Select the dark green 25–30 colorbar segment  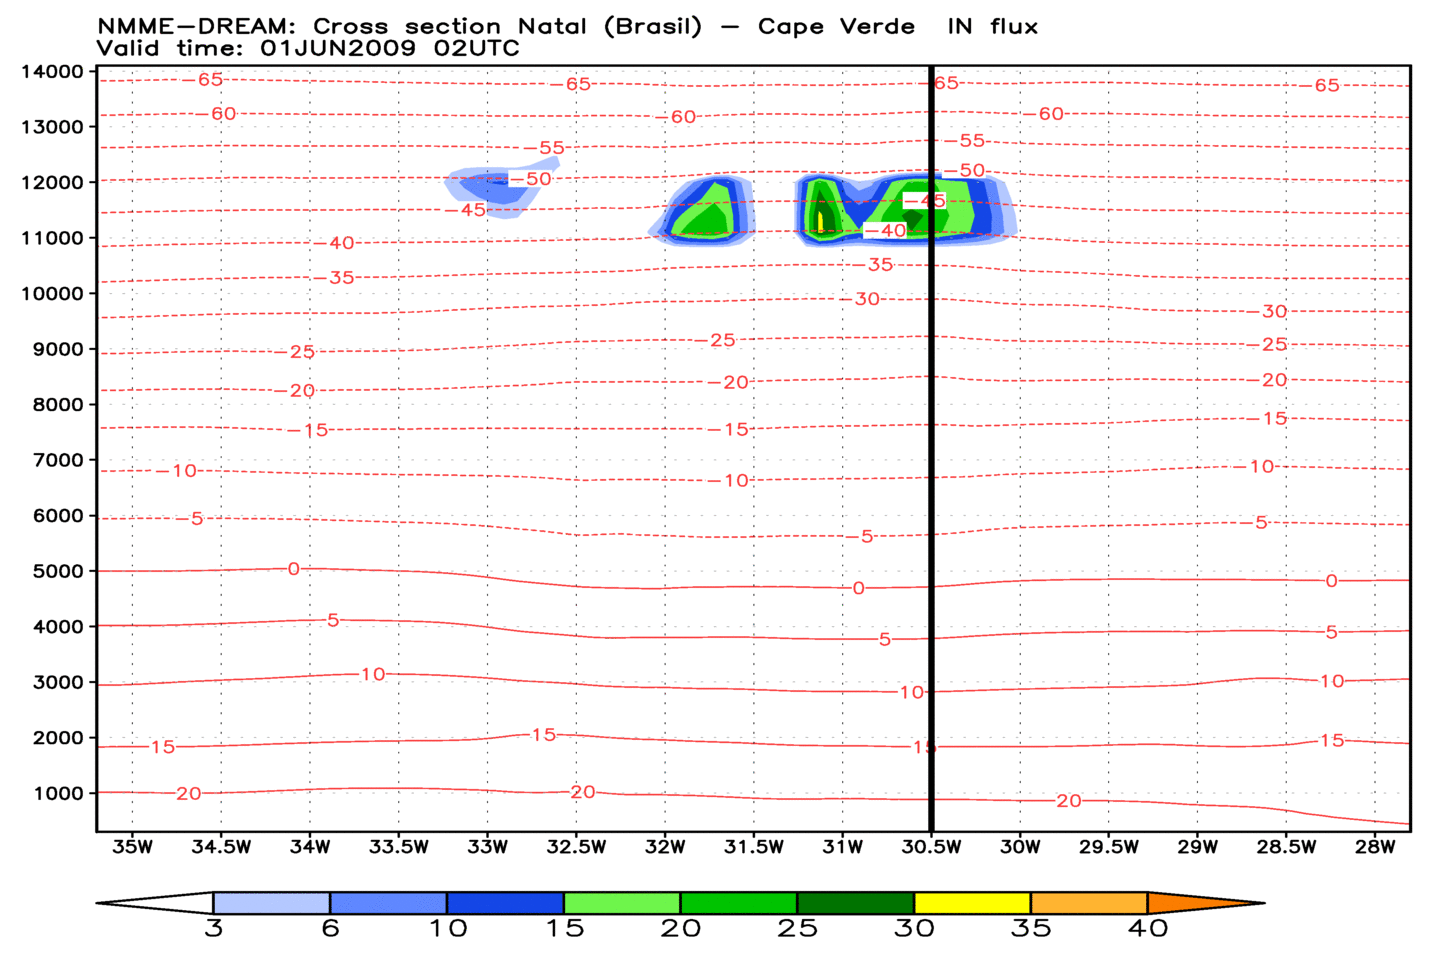(x=855, y=903)
